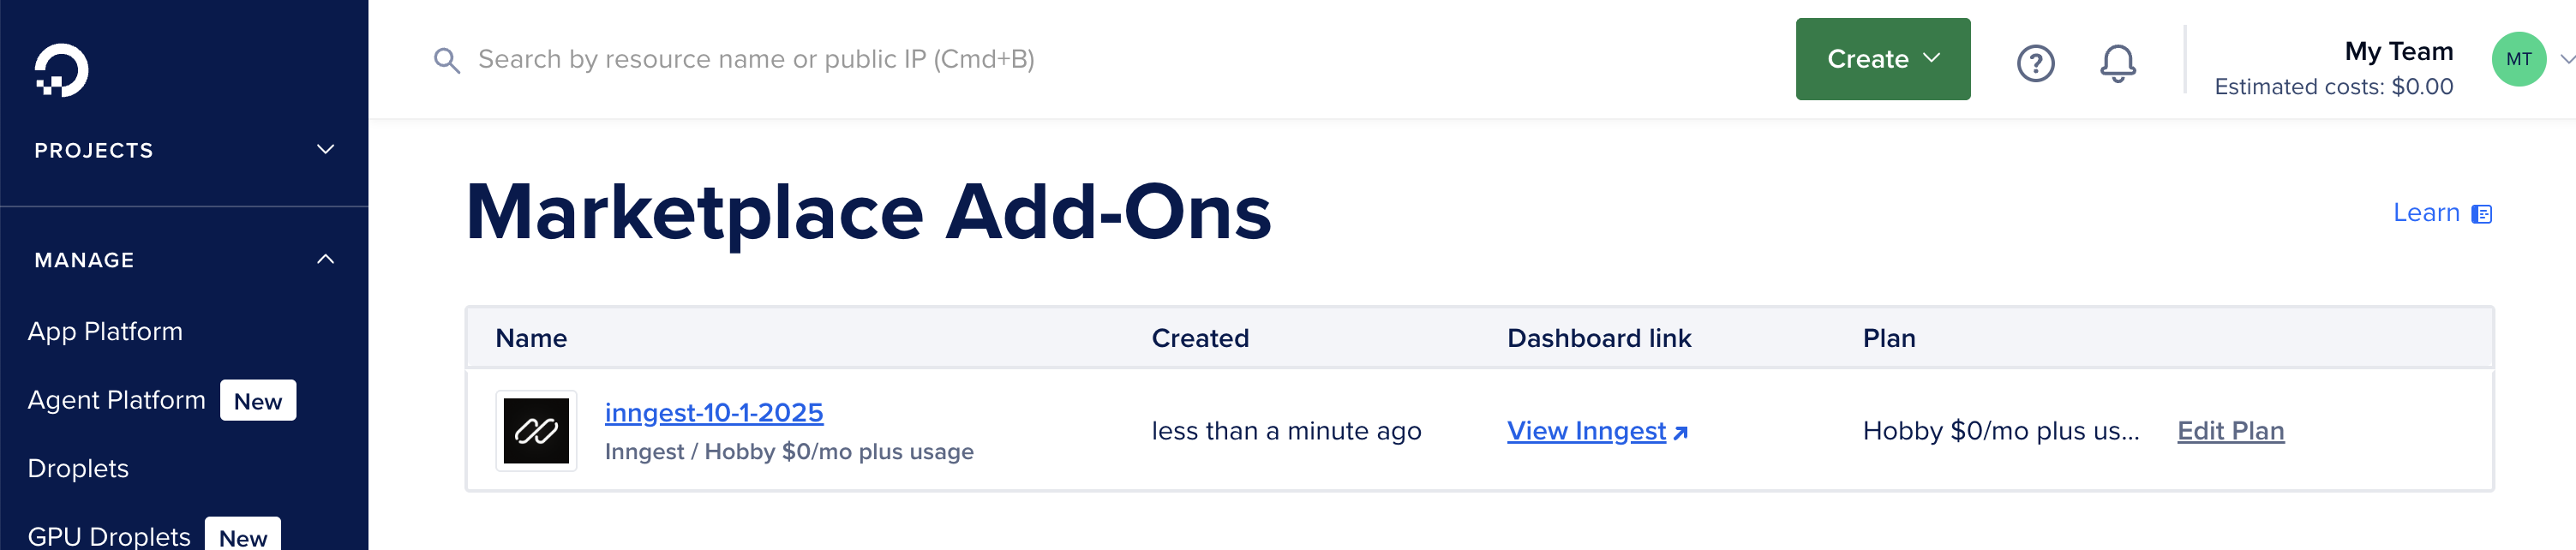This screenshot has height=550, width=2576.
Task: Open the account menu chevron beside the avatar
Action: (x=2565, y=60)
